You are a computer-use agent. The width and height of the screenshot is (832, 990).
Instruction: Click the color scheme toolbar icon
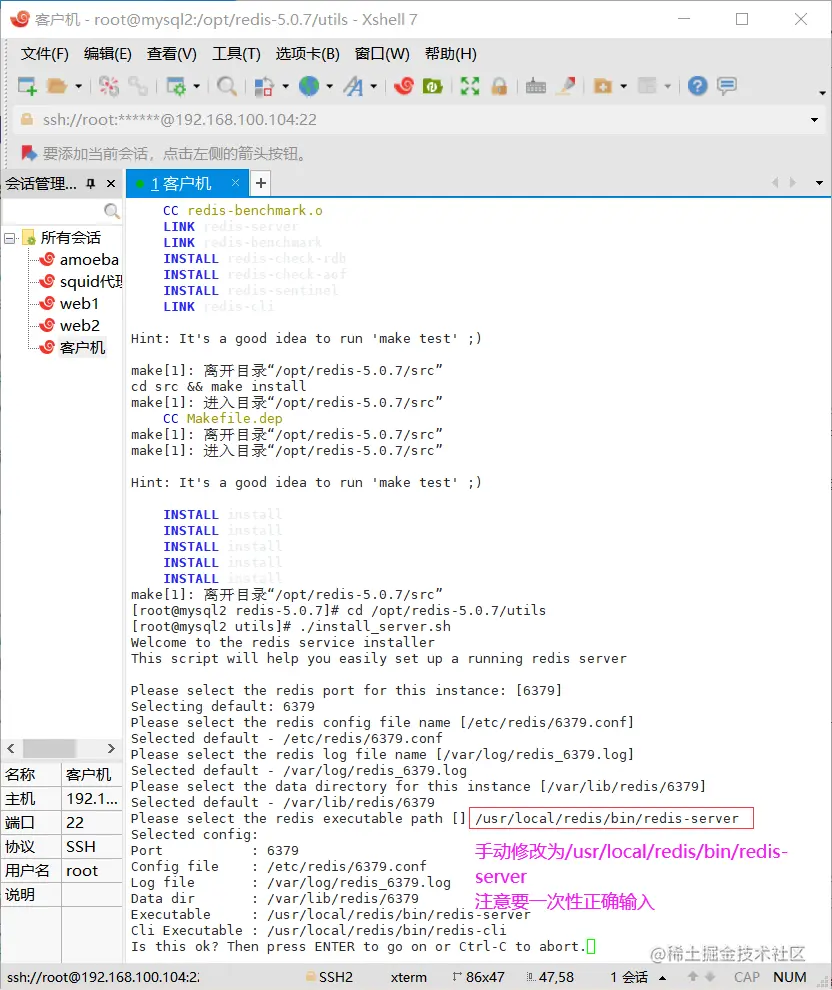pos(264,85)
